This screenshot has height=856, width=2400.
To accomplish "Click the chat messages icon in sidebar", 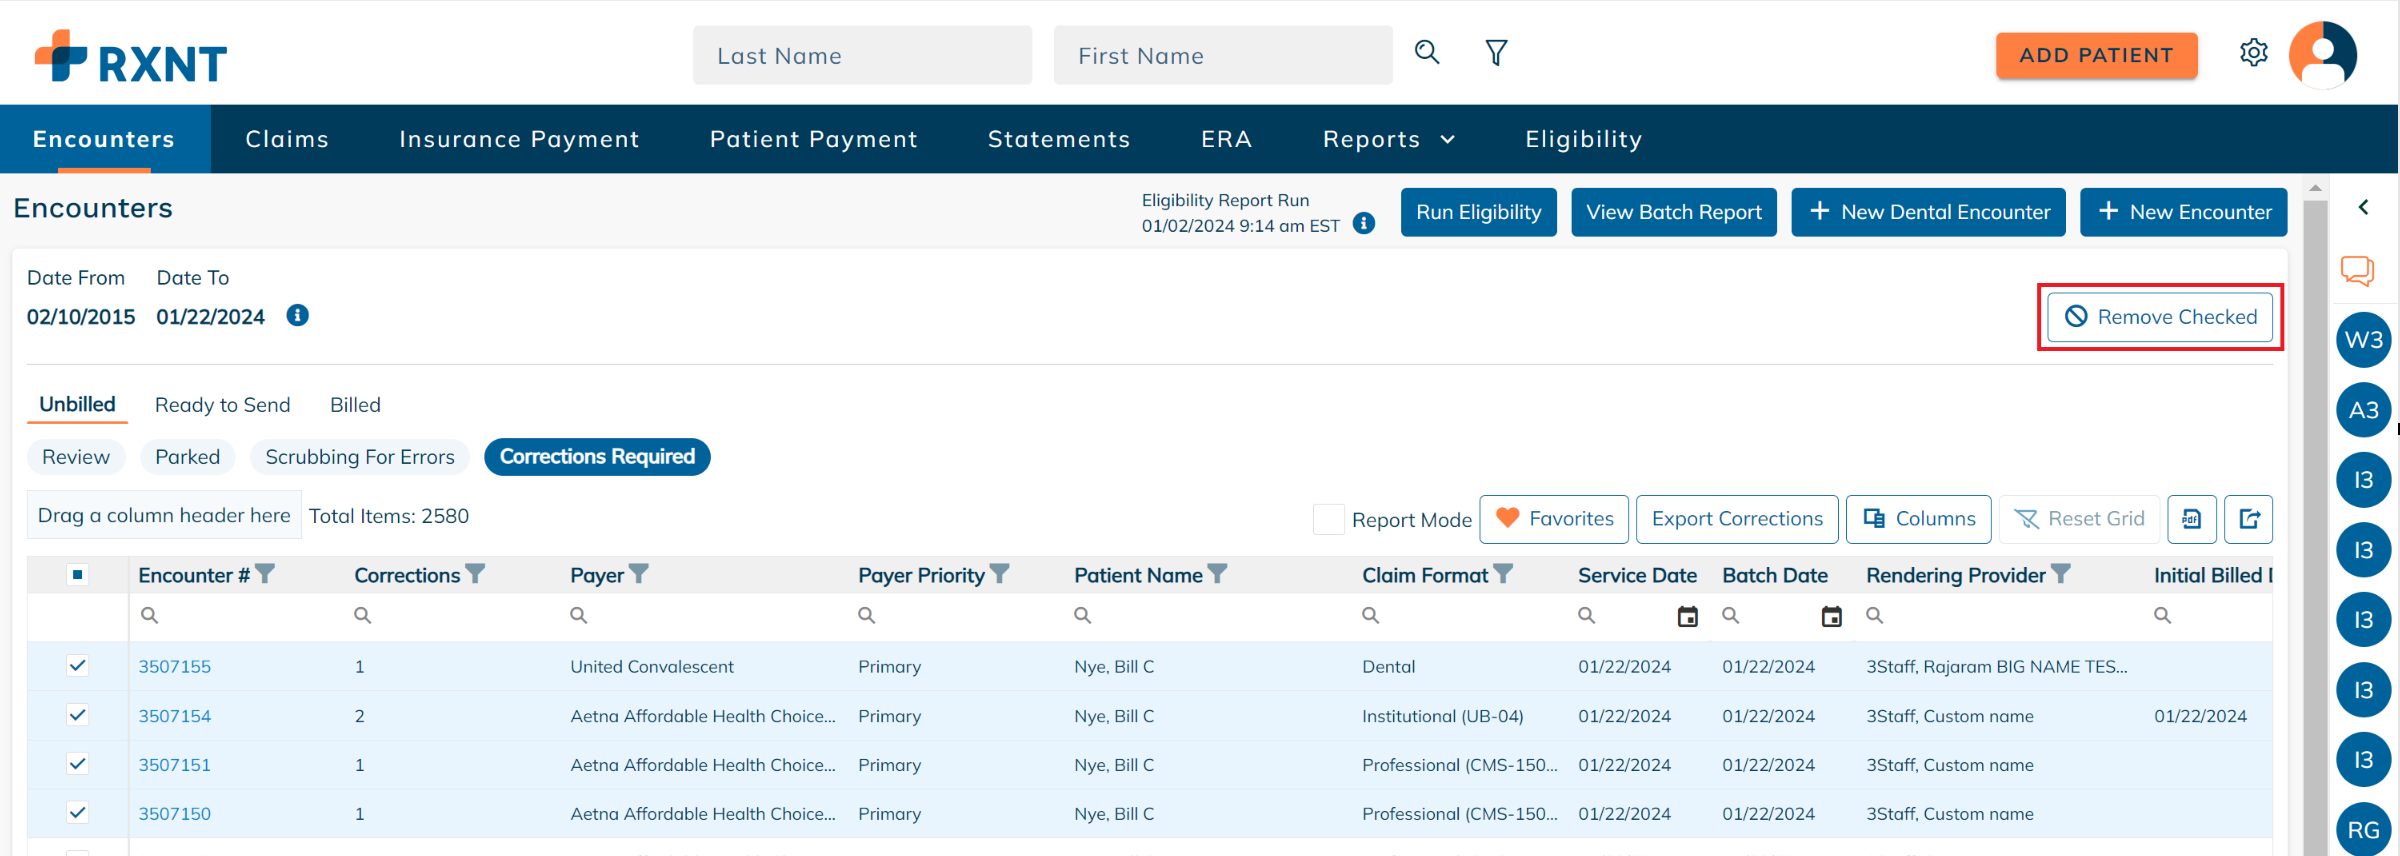I will pos(2357,270).
